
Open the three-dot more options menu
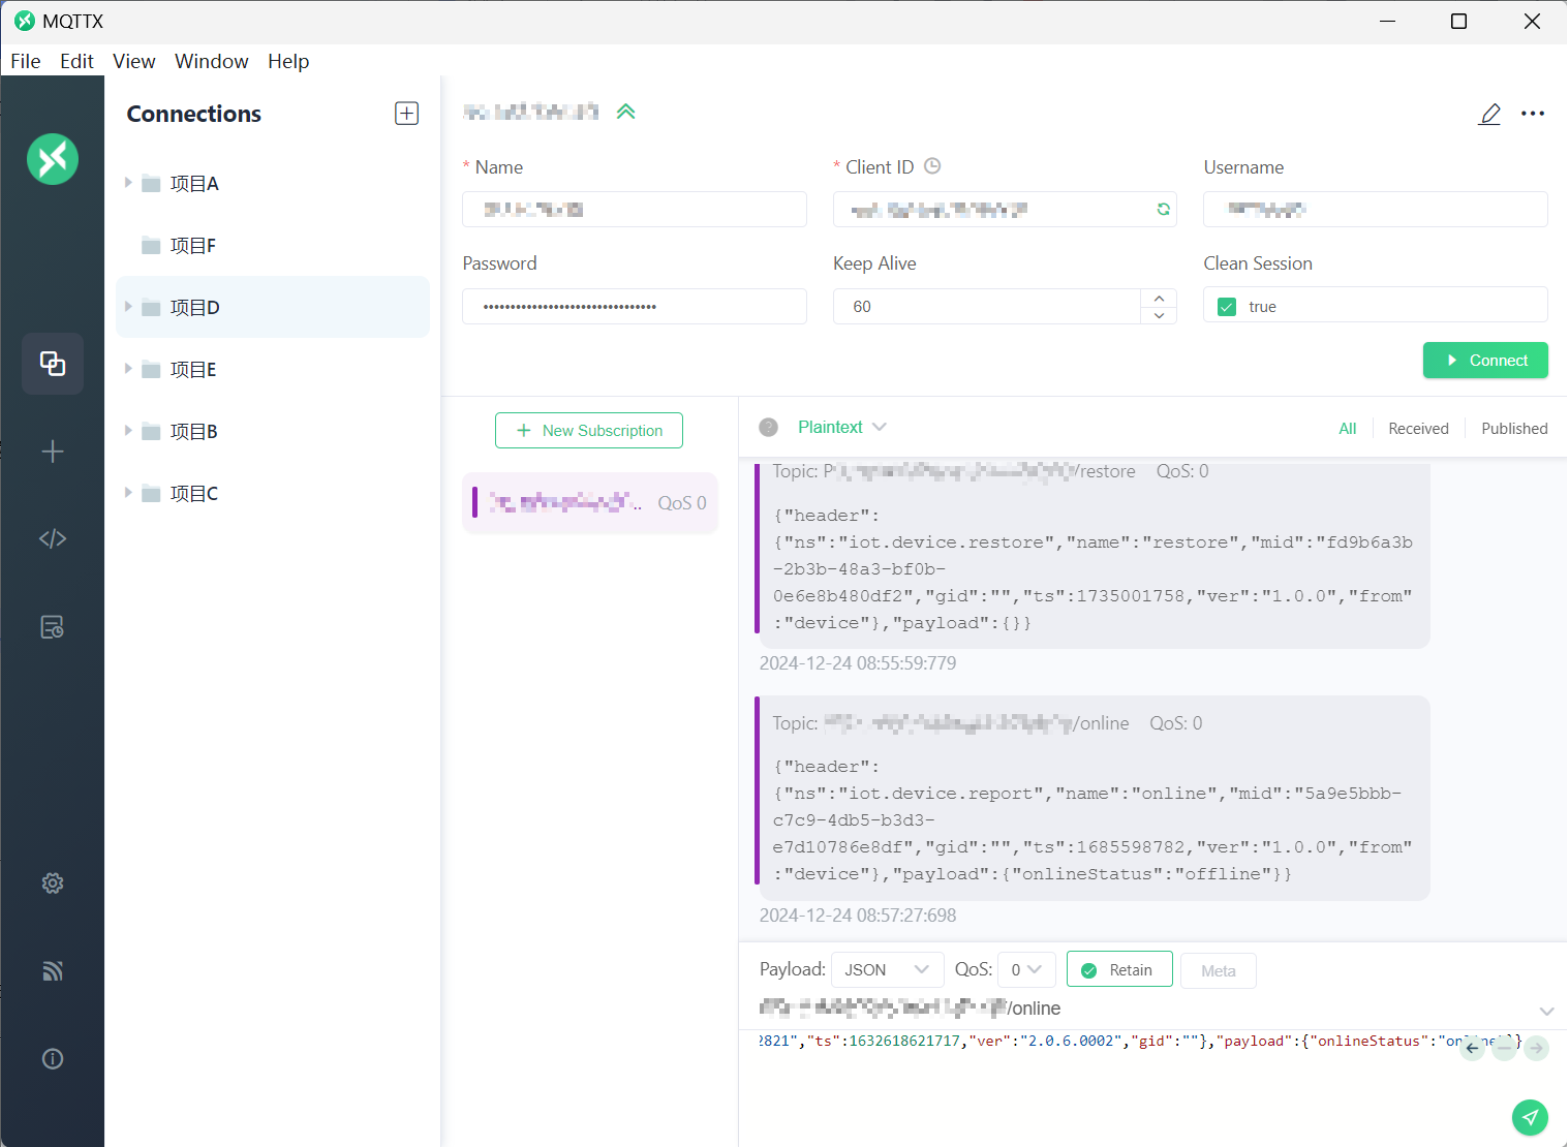(x=1532, y=114)
